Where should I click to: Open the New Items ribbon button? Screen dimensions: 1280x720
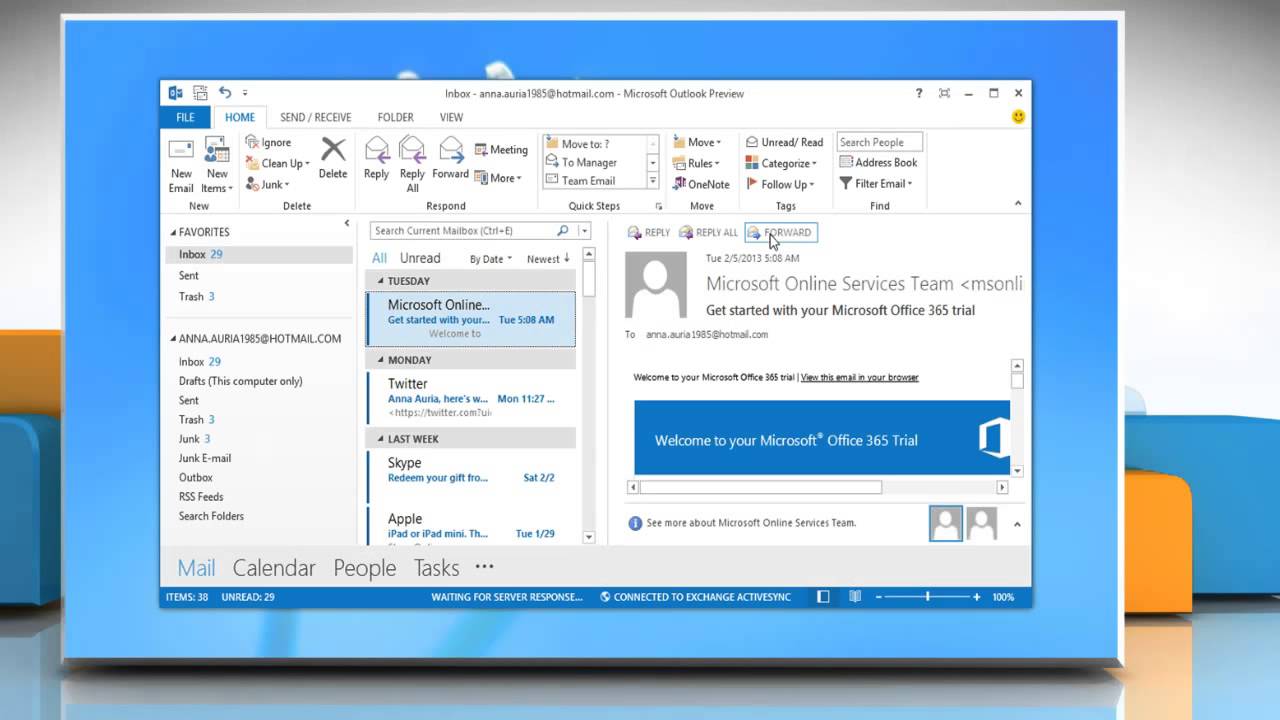[x=217, y=166]
